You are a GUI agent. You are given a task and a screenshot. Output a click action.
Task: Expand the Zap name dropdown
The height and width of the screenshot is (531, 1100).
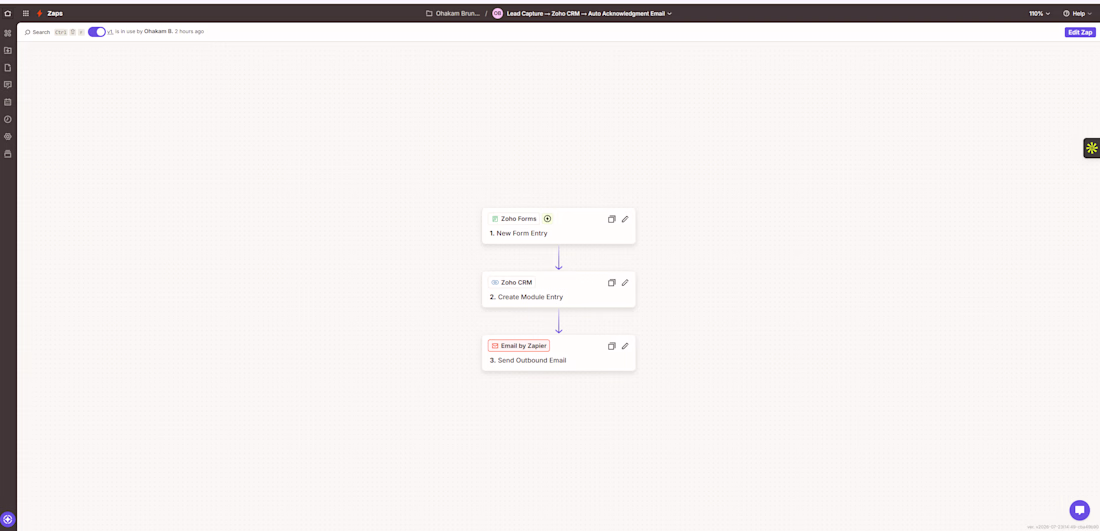[x=669, y=13]
